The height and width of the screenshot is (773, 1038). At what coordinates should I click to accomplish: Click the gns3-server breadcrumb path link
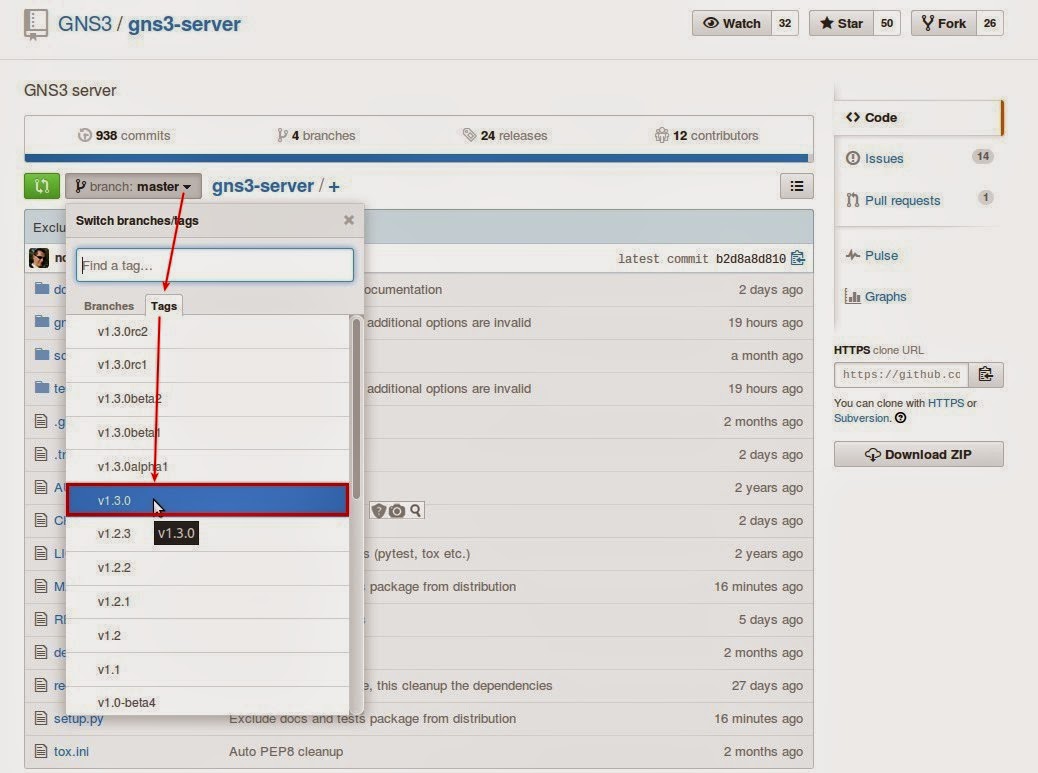[263, 186]
